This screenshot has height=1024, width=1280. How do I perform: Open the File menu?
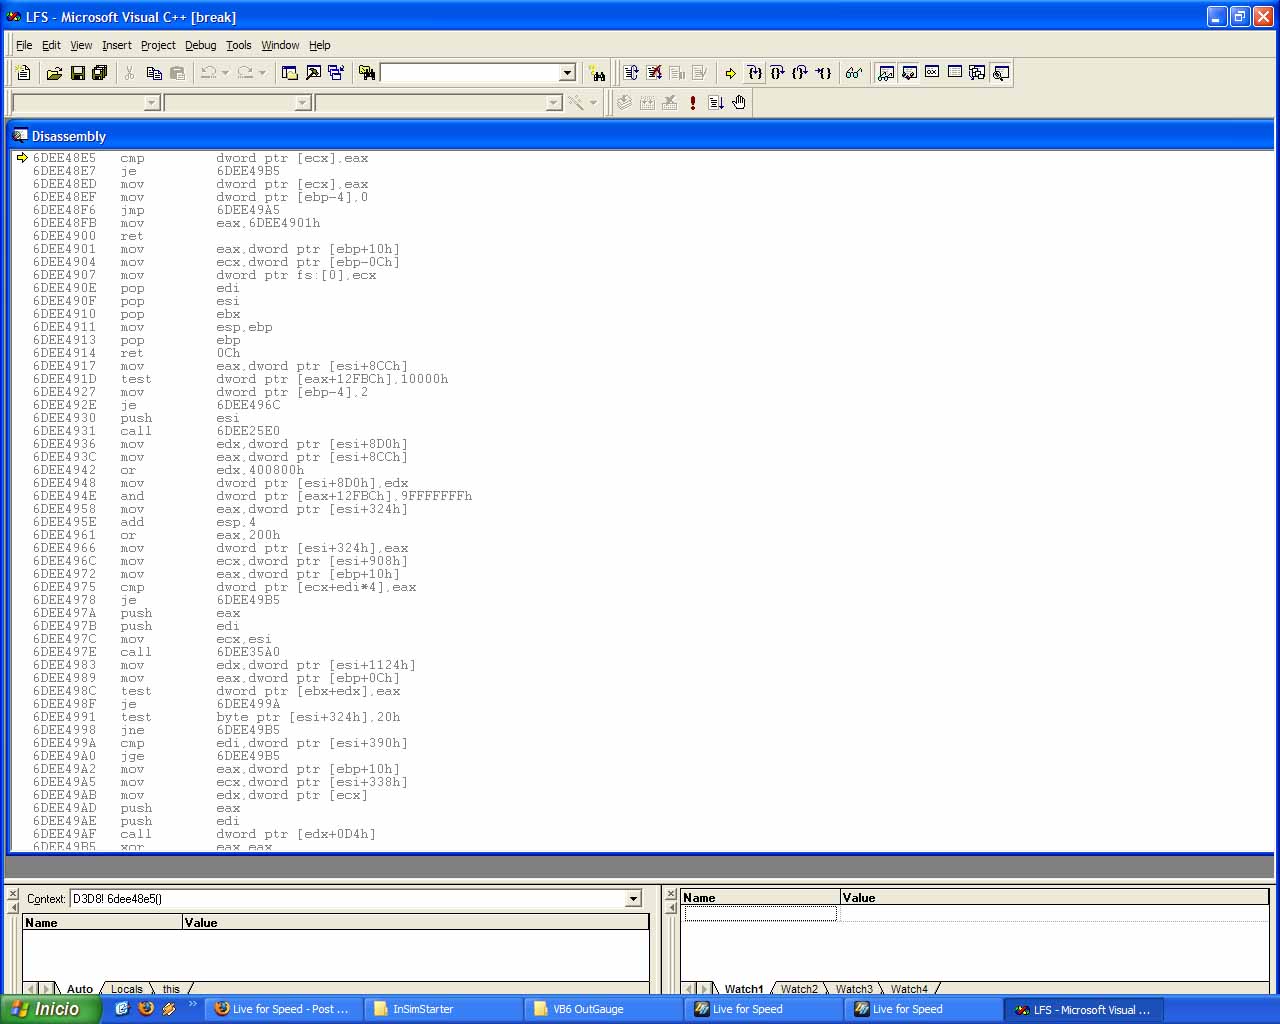24,45
